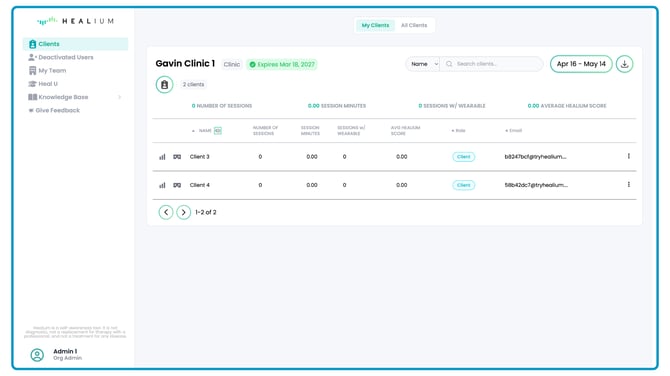670x376 pixels.
Task: Click the Admin 1 profile avatar icon
Action: [37, 355]
